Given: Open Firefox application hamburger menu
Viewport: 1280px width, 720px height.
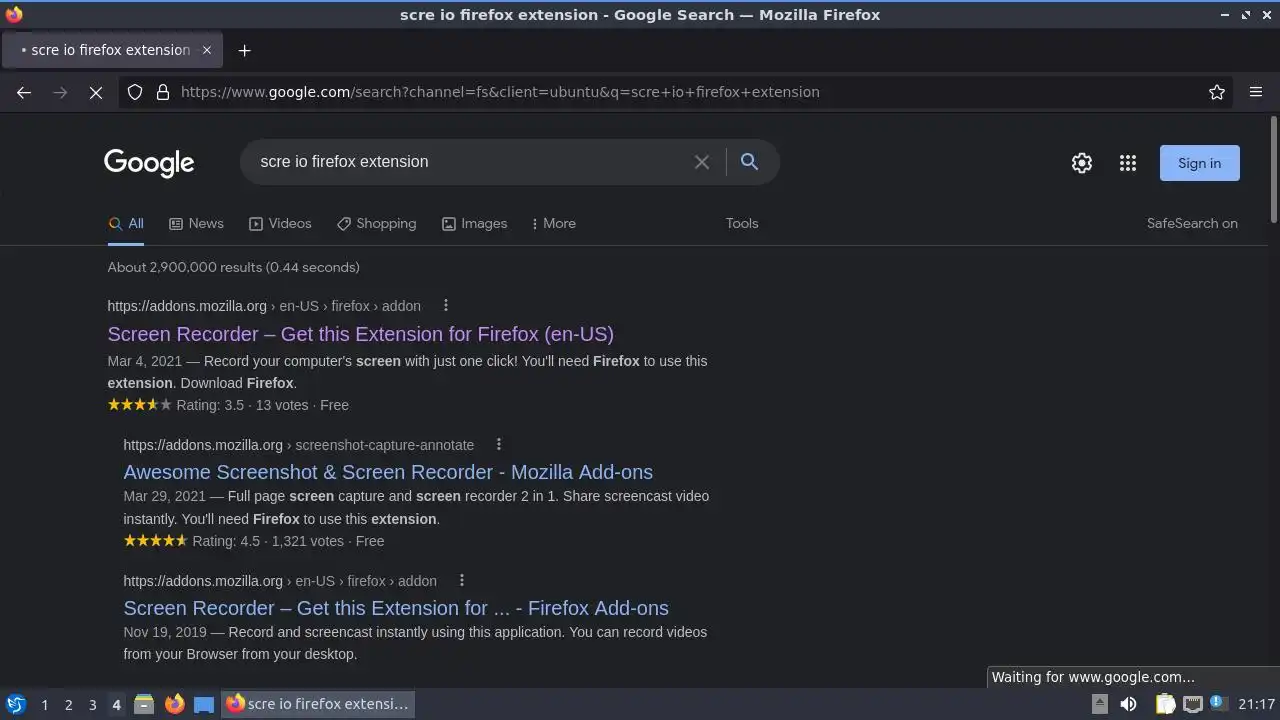Looking at the screenshot, I should point(1256,92).
